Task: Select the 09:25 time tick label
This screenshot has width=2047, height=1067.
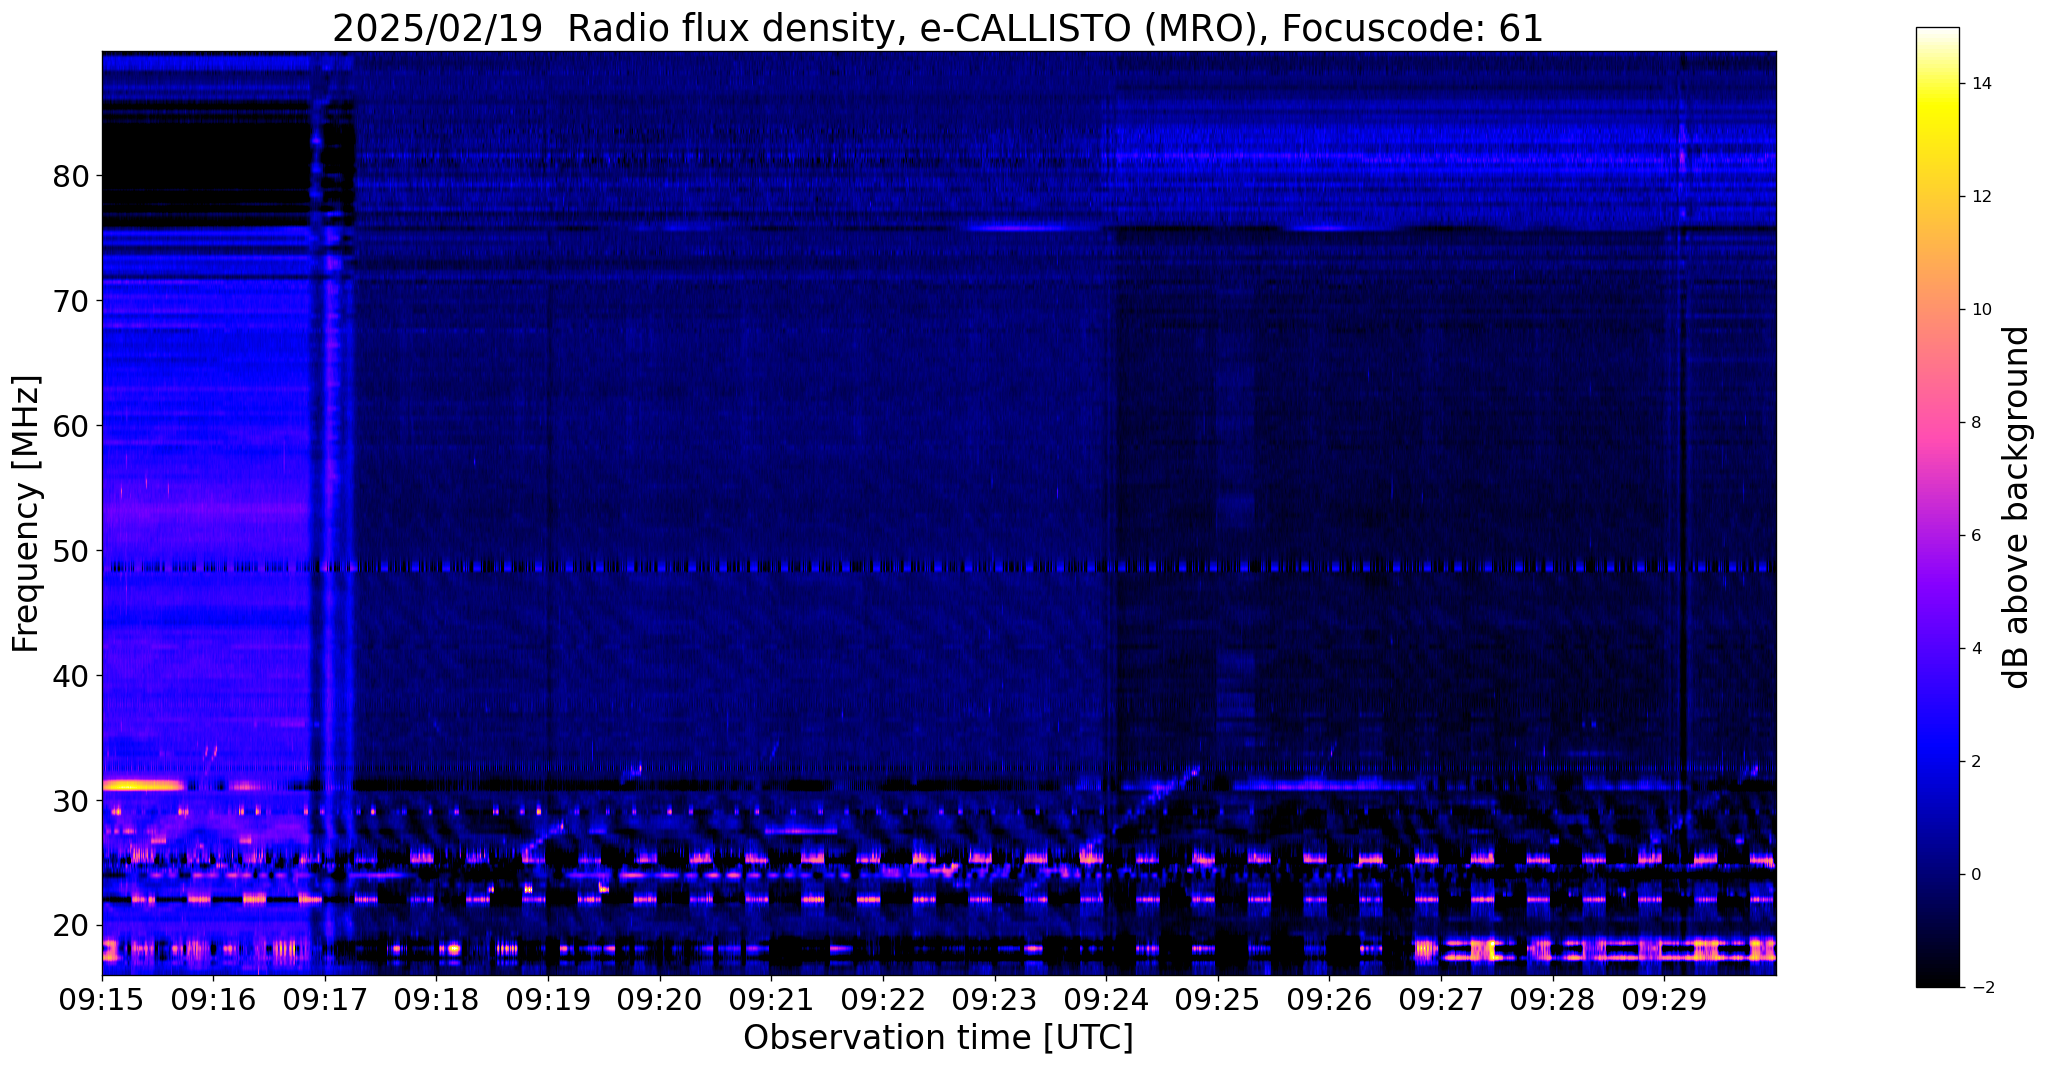Action: pos(1217,1000)
